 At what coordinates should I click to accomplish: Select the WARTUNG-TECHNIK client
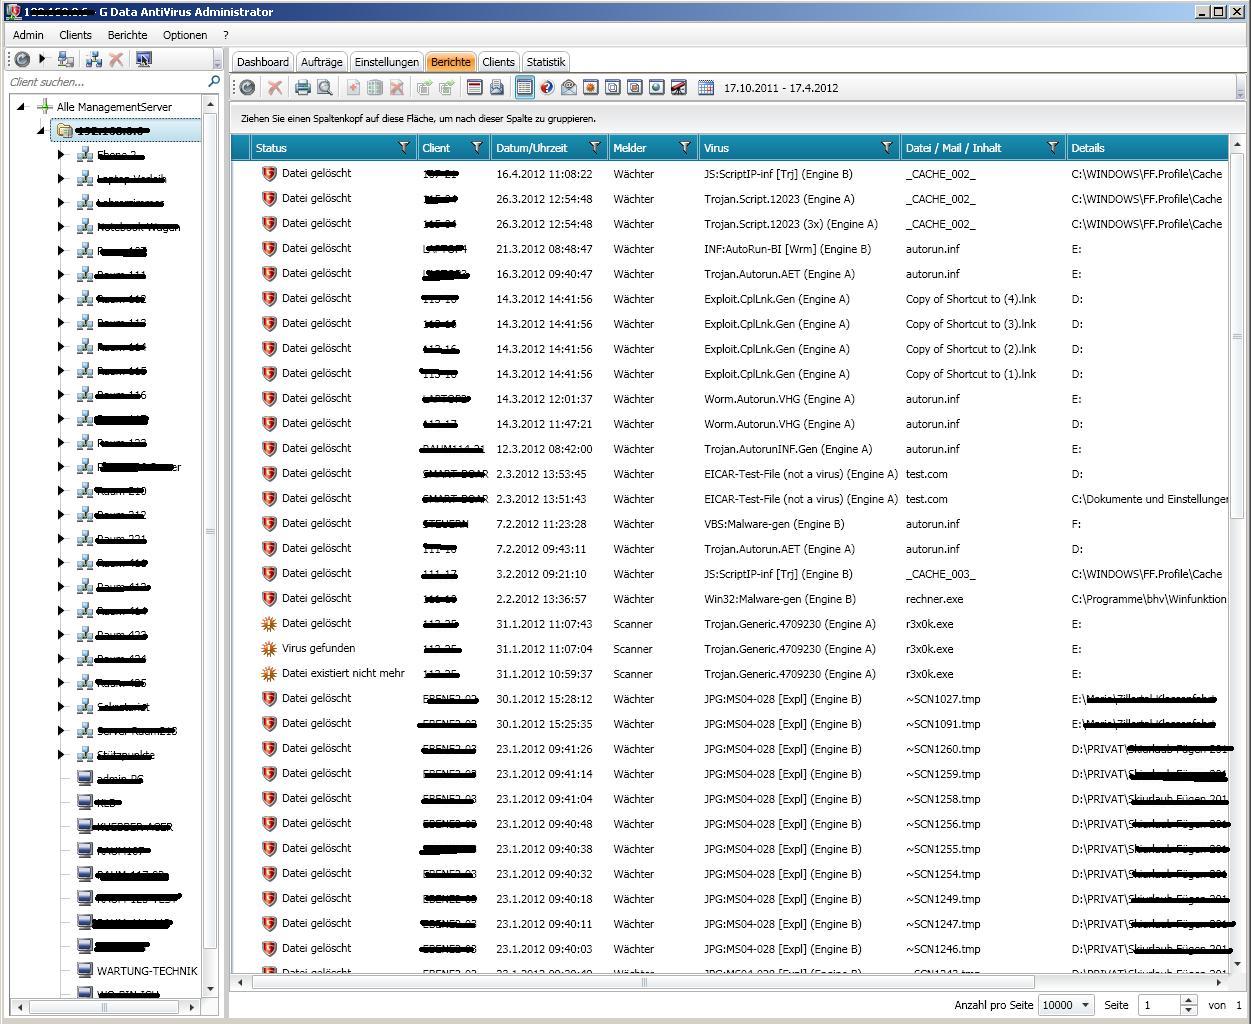147,971
